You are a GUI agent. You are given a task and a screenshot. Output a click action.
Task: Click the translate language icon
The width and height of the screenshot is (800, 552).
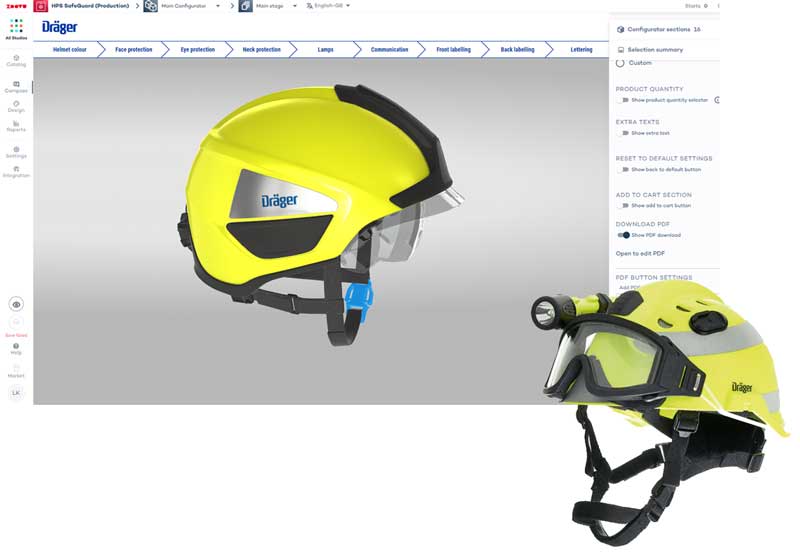pos(309,6)
